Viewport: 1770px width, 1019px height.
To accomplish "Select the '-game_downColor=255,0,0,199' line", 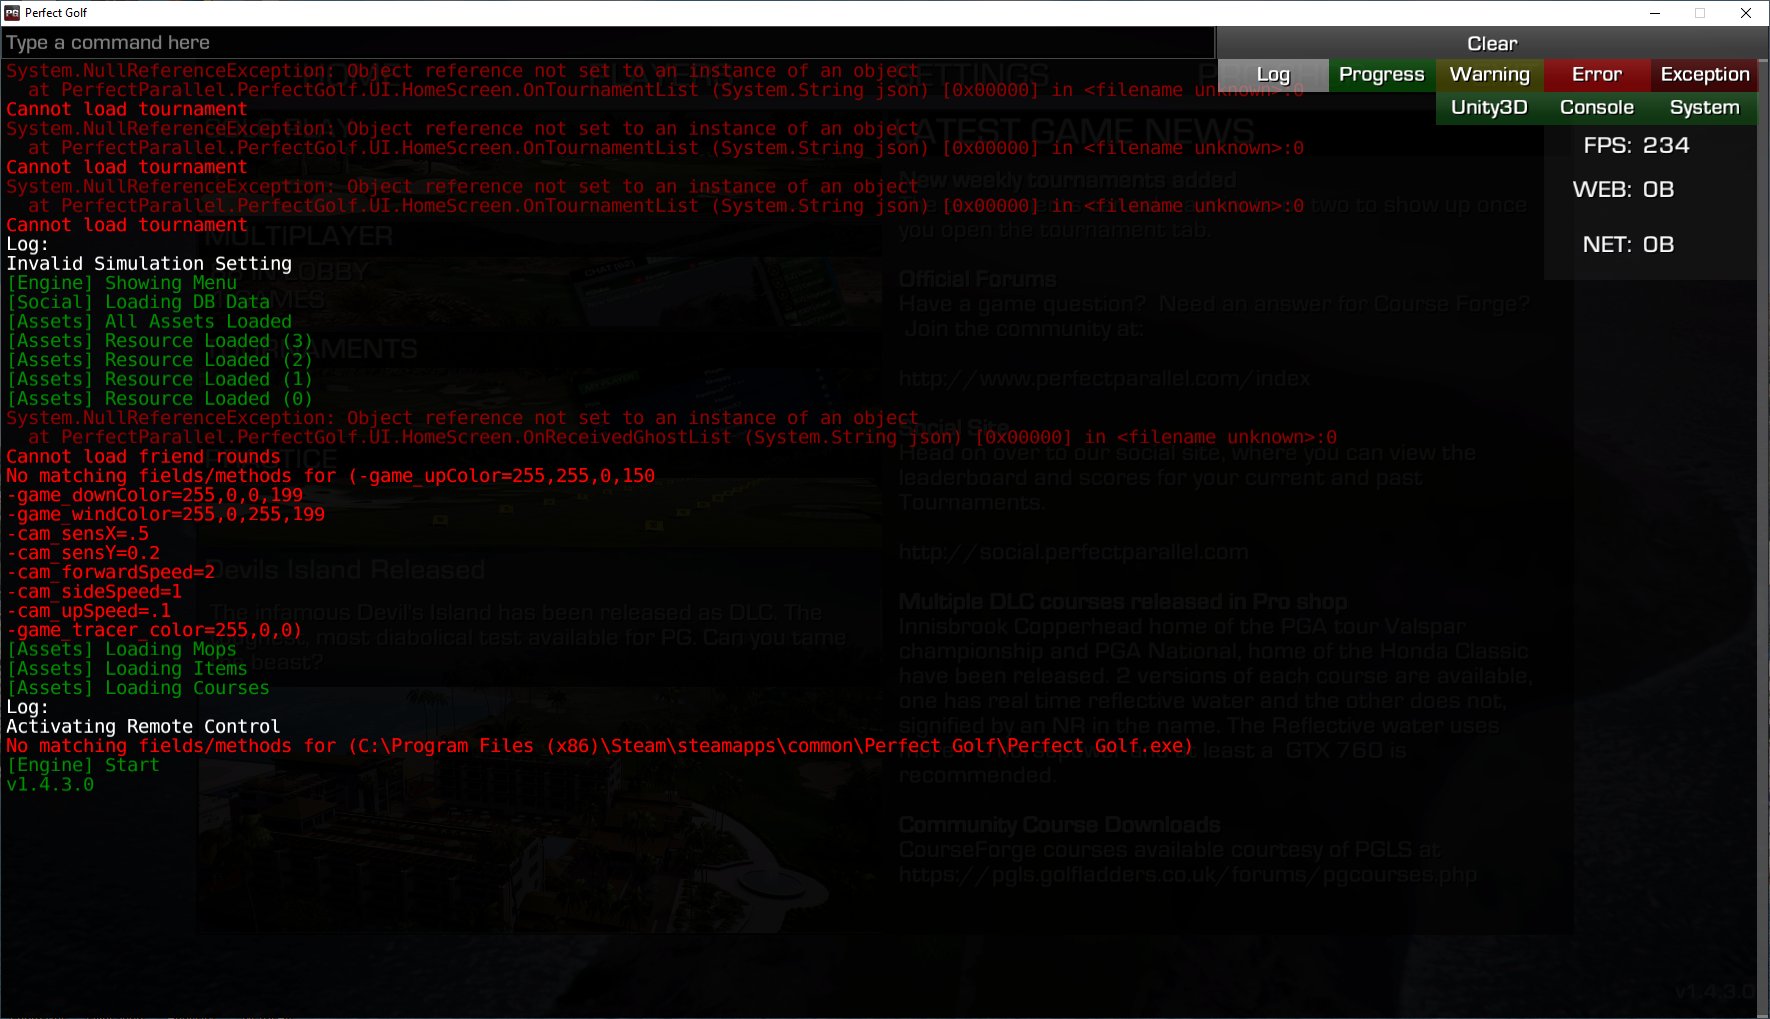I will [155, 495].
